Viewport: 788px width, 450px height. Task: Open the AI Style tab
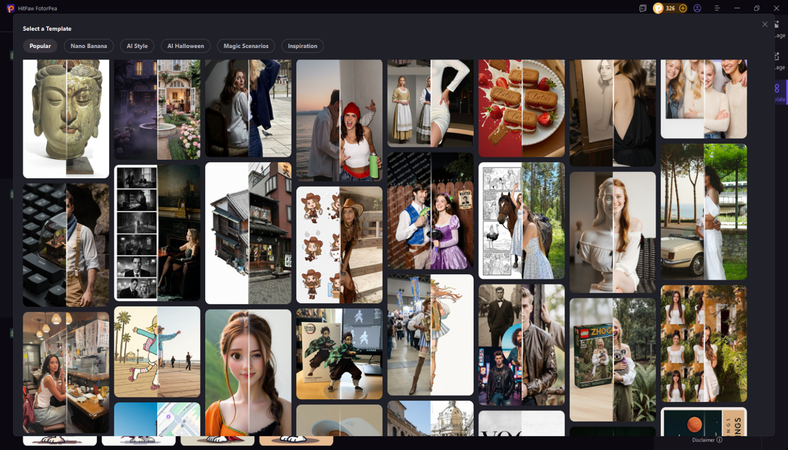(137, 46)
